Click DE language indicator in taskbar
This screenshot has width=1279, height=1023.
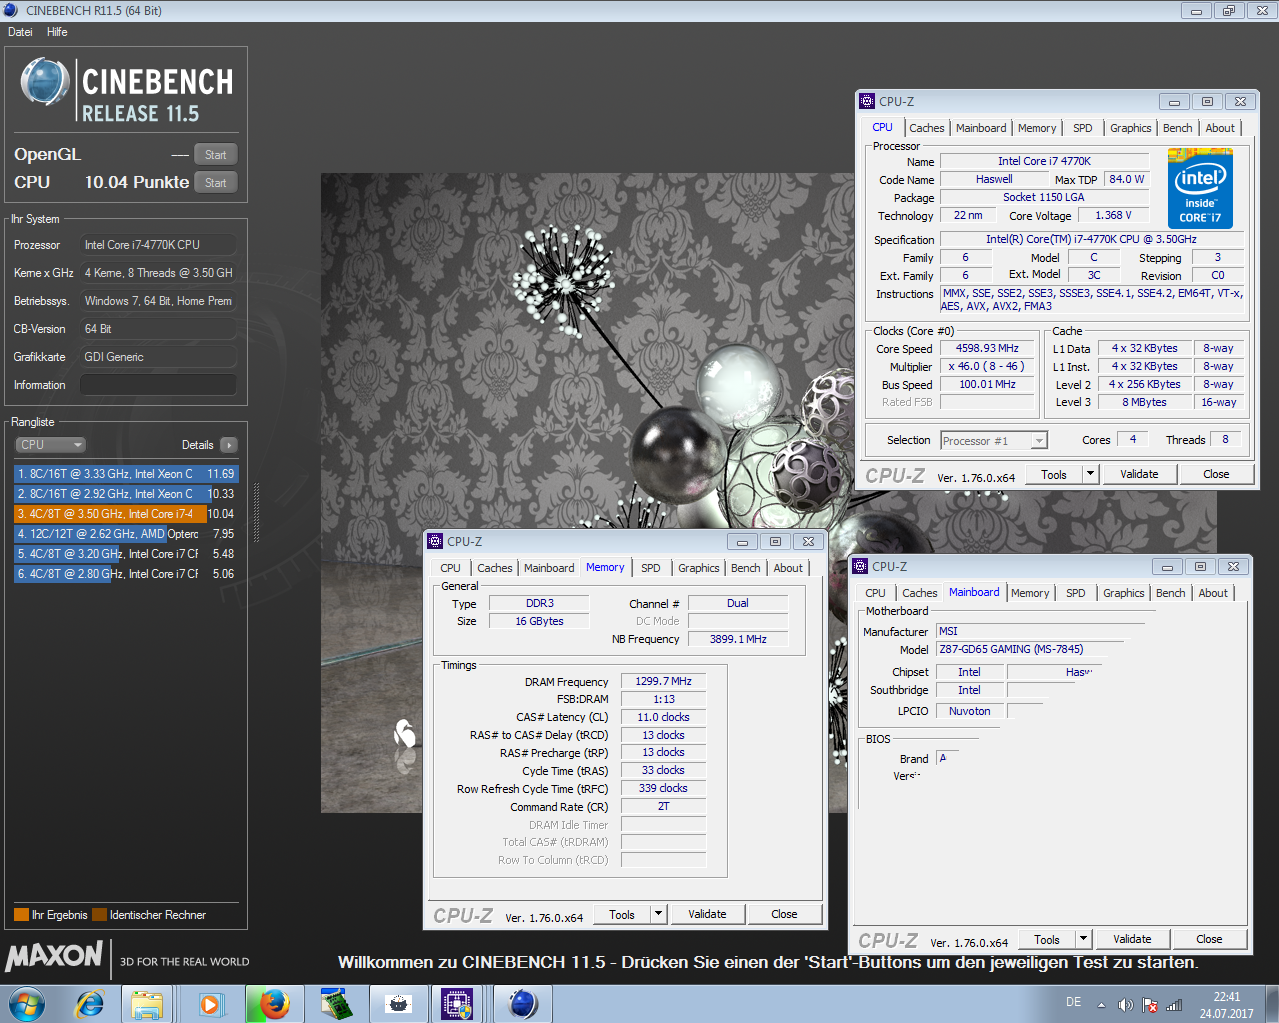1073,1002
